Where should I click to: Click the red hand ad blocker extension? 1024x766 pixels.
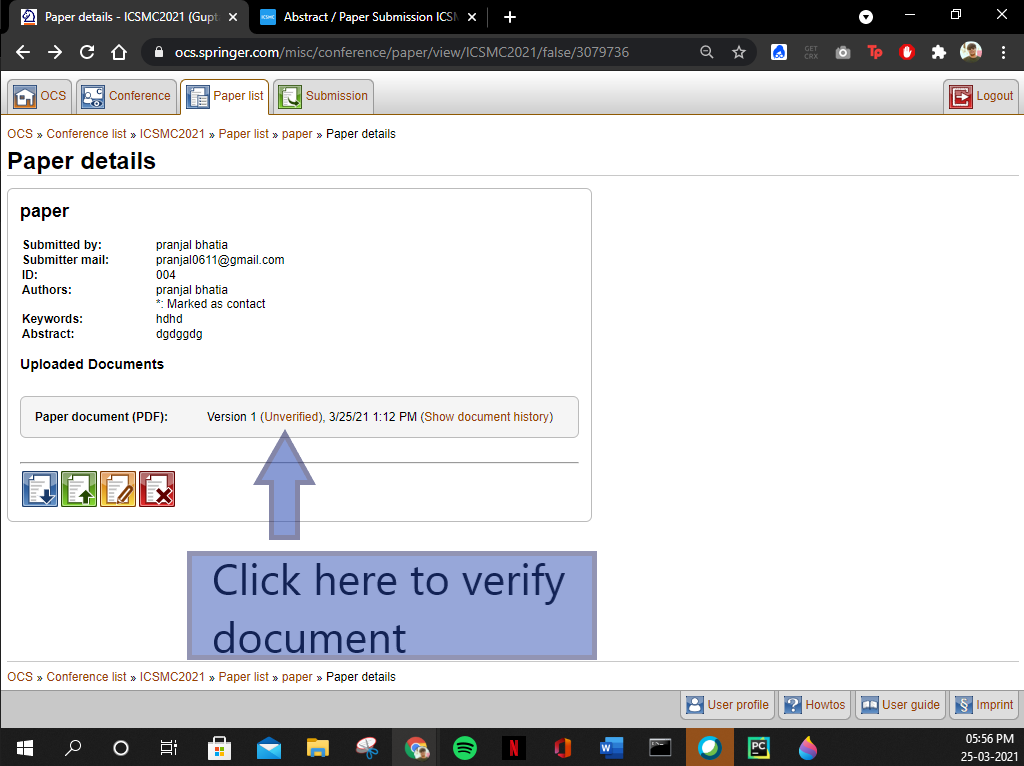907,52
